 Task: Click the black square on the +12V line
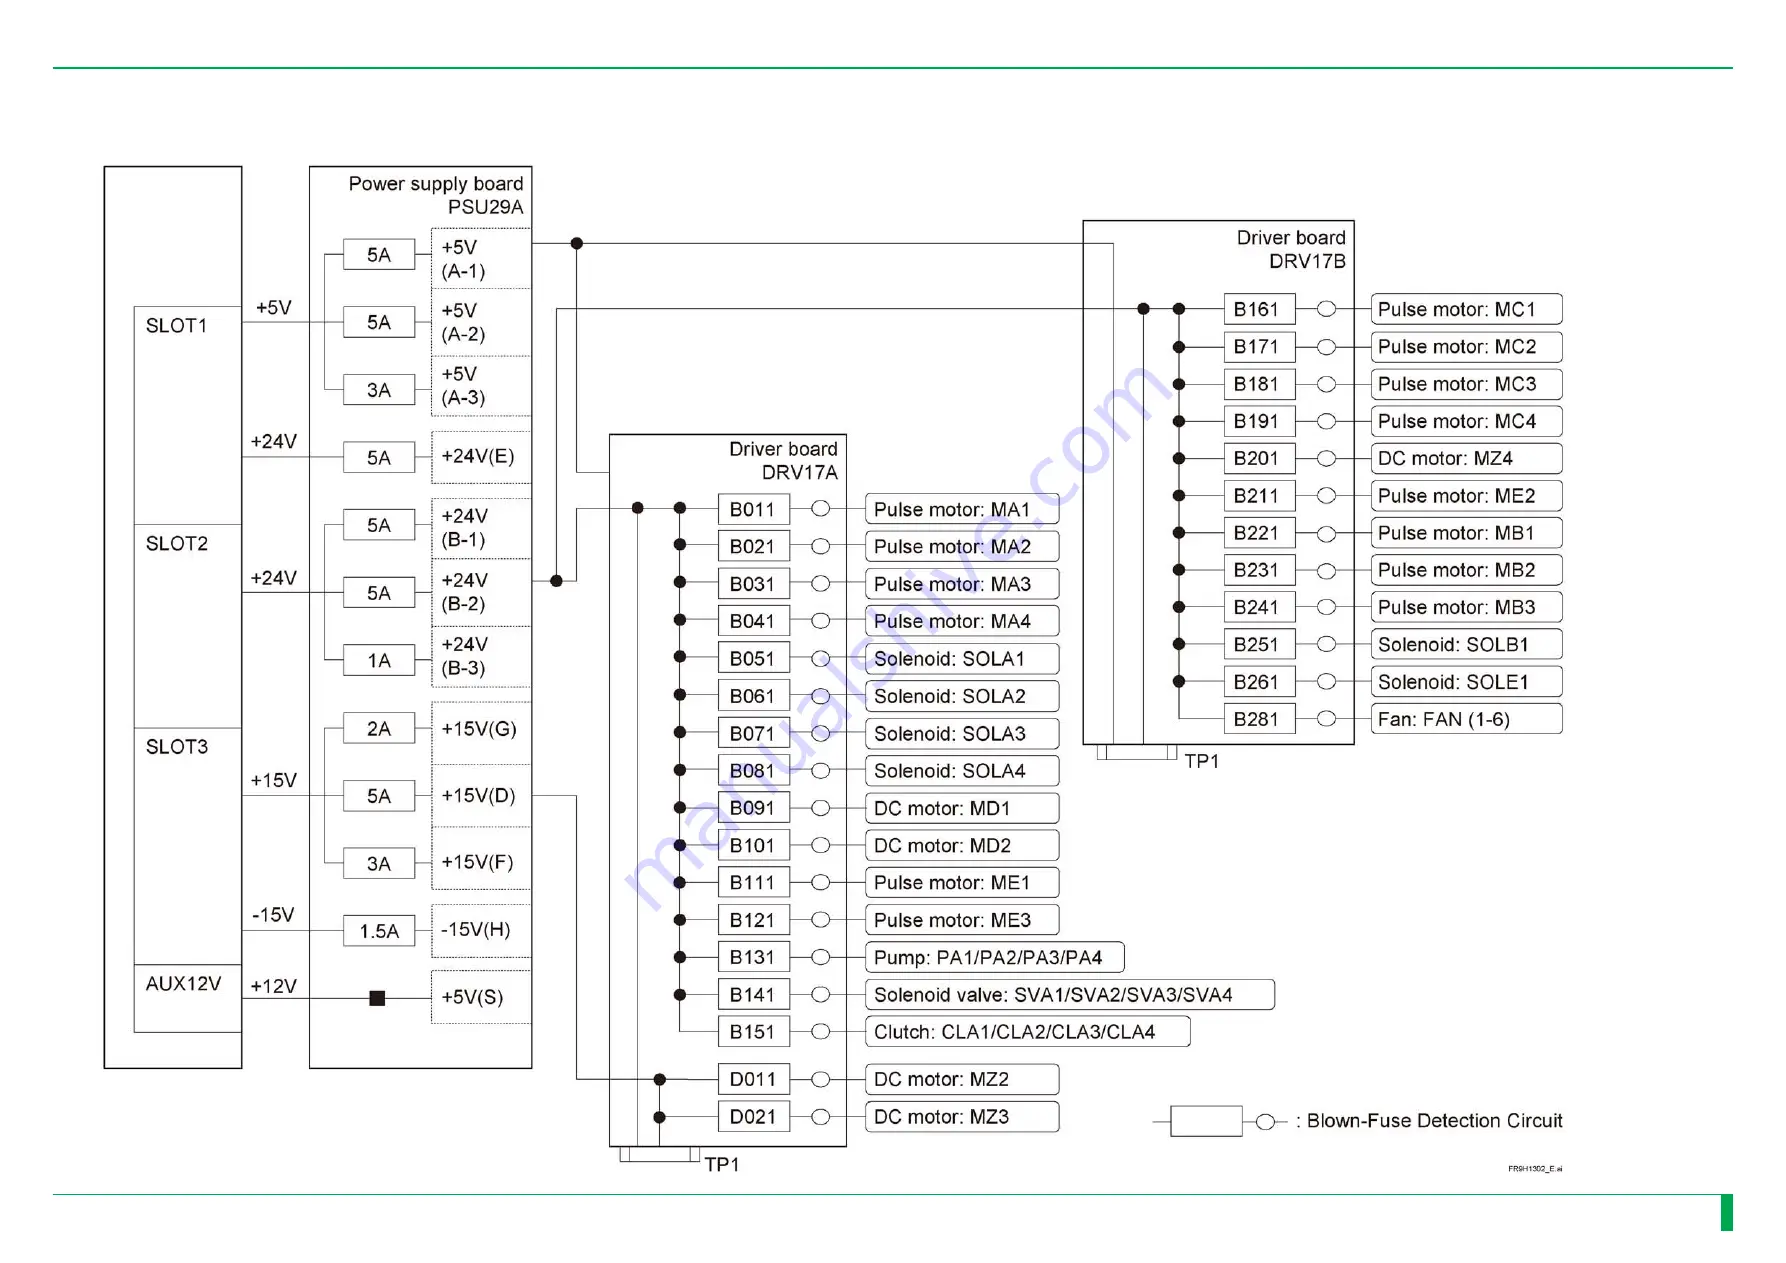click(377, 998)
